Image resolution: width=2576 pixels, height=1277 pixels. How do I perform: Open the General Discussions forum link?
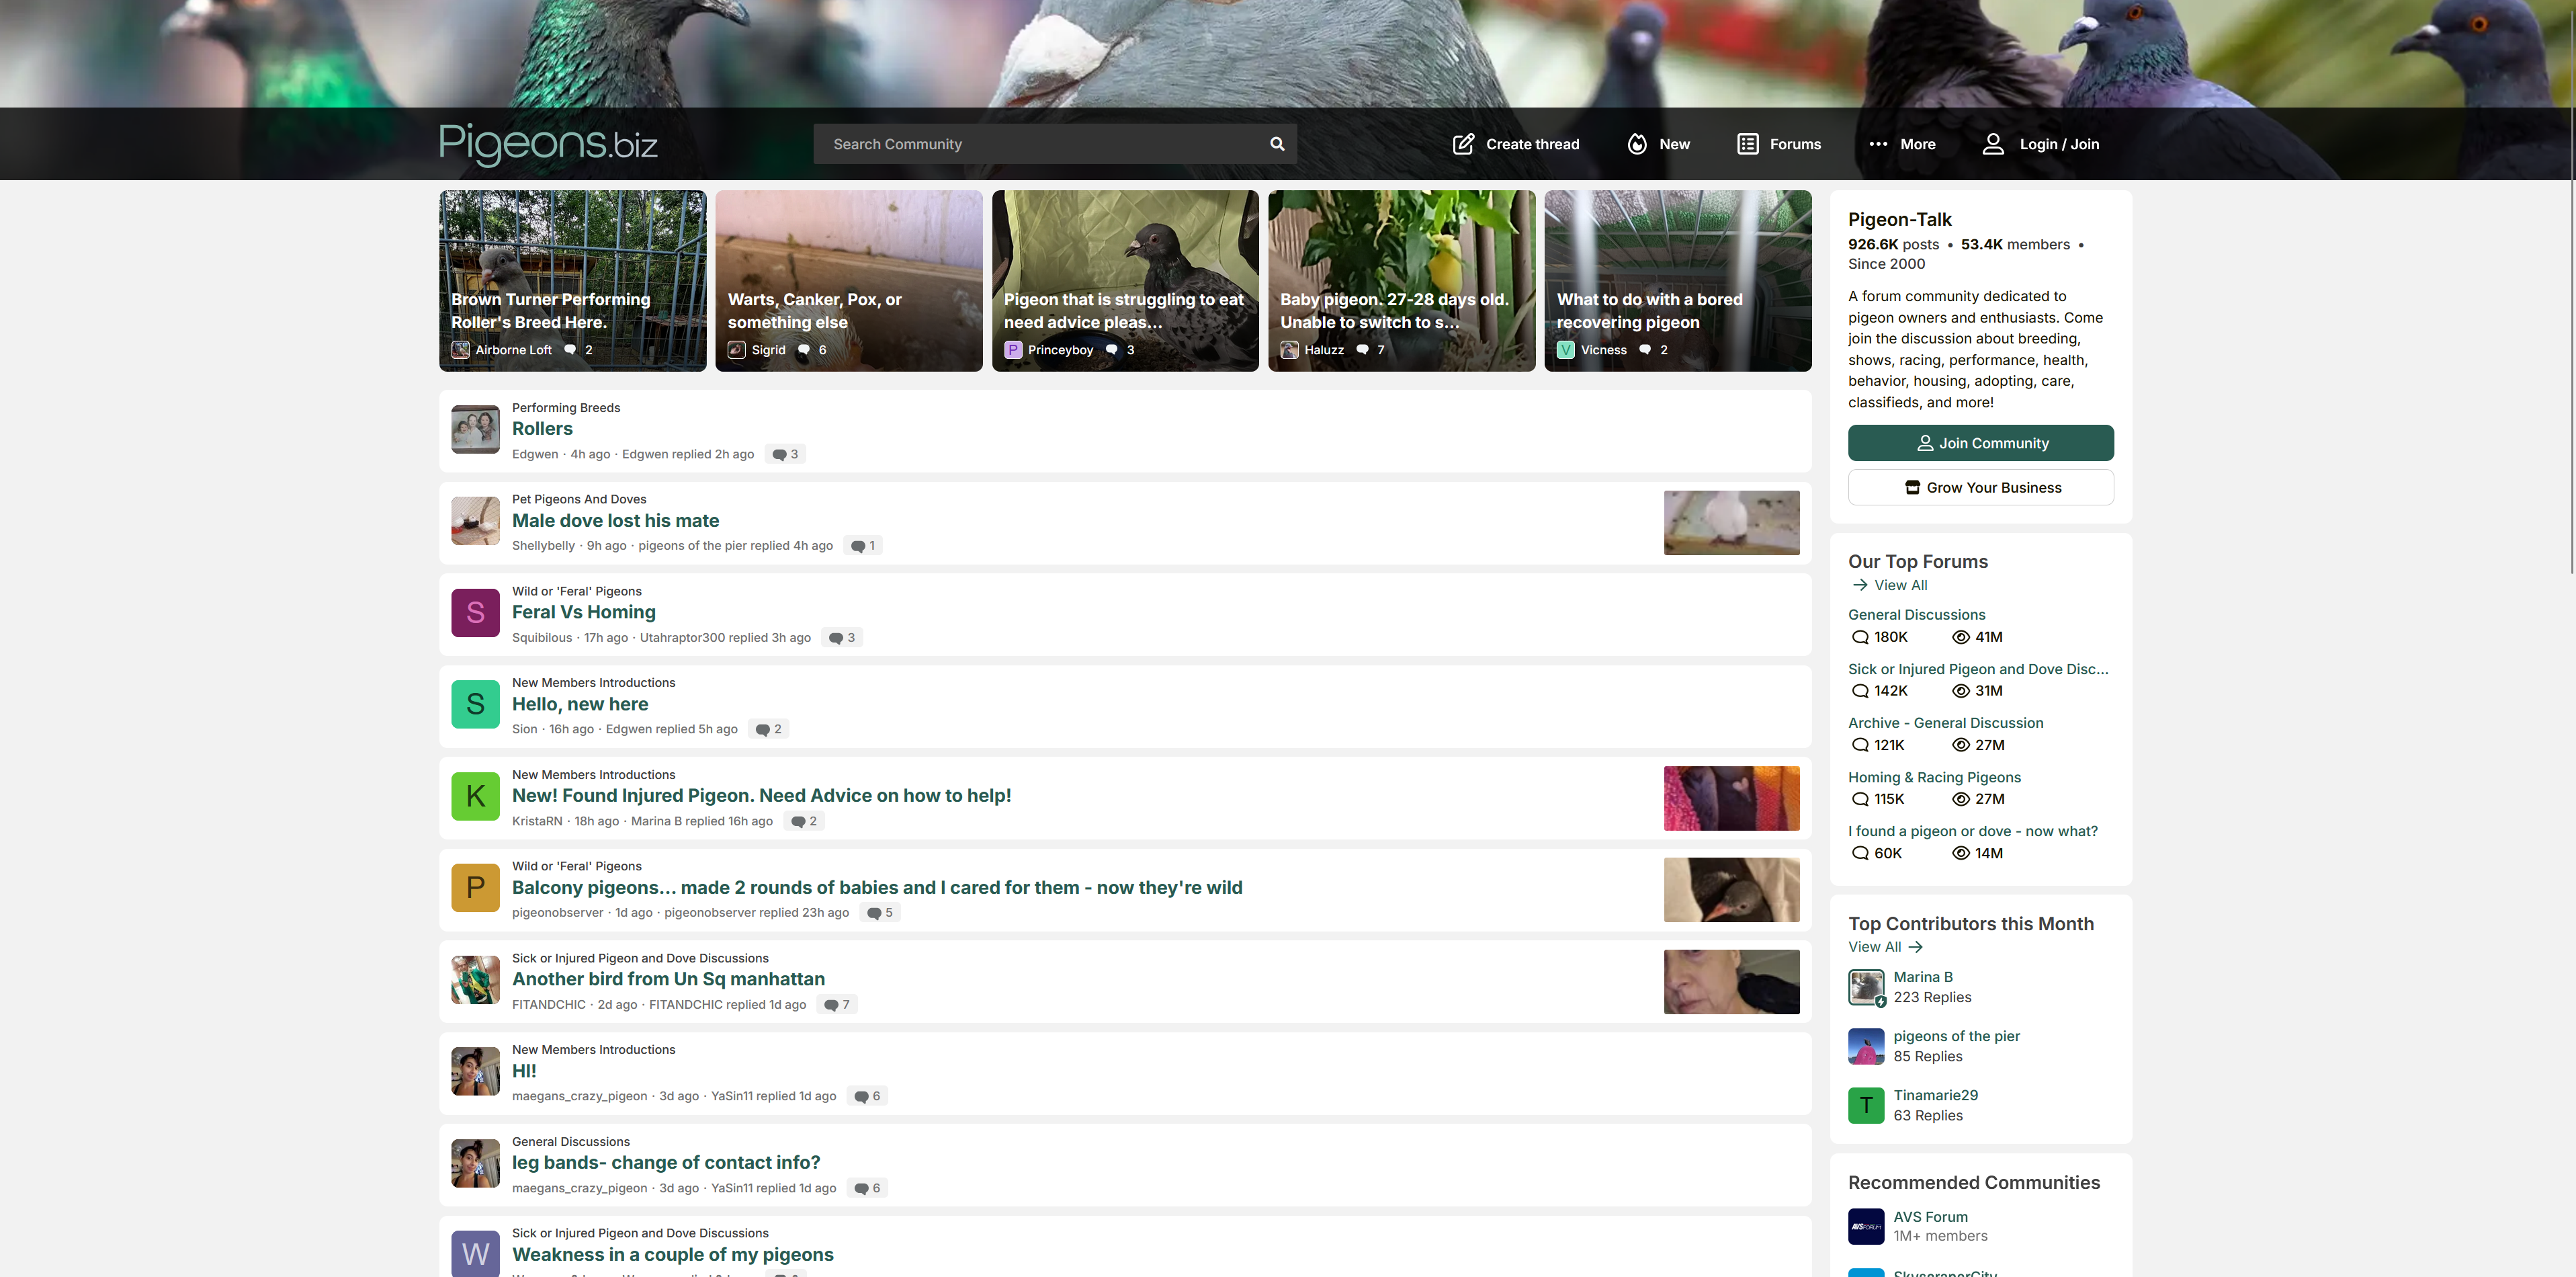tap(1916, 615)
